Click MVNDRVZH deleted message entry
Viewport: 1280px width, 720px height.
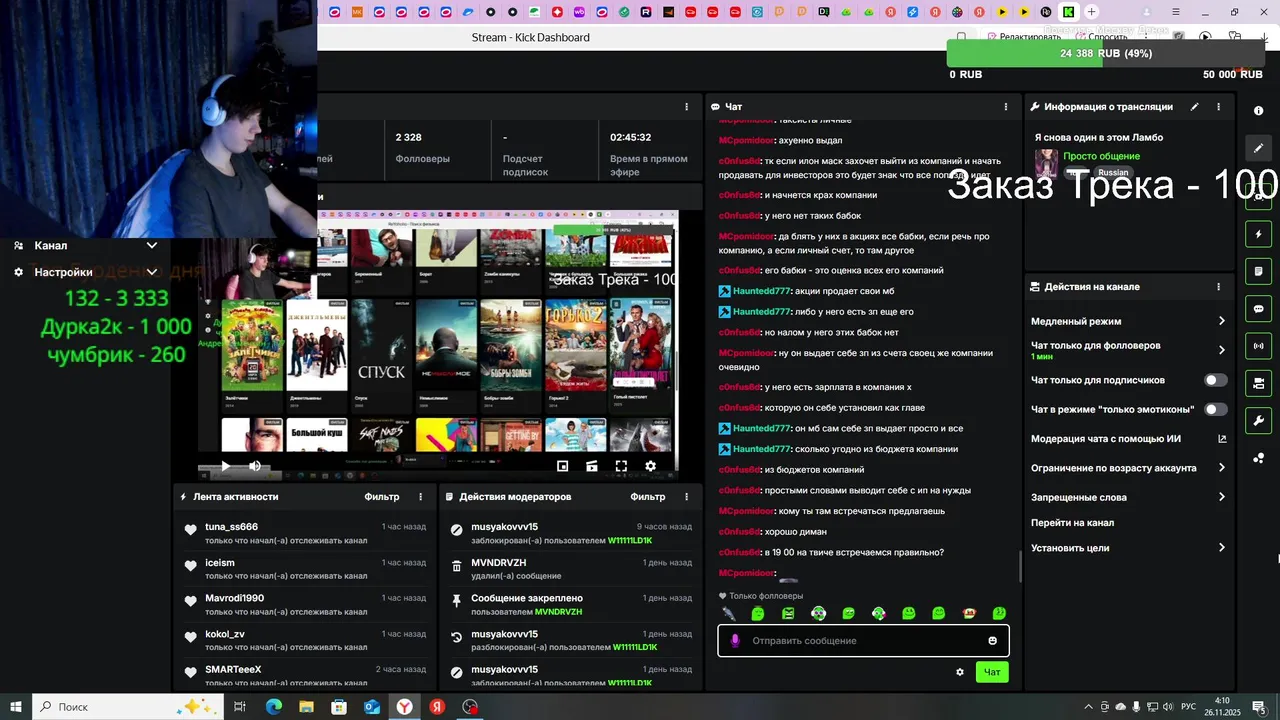(571, 569)
